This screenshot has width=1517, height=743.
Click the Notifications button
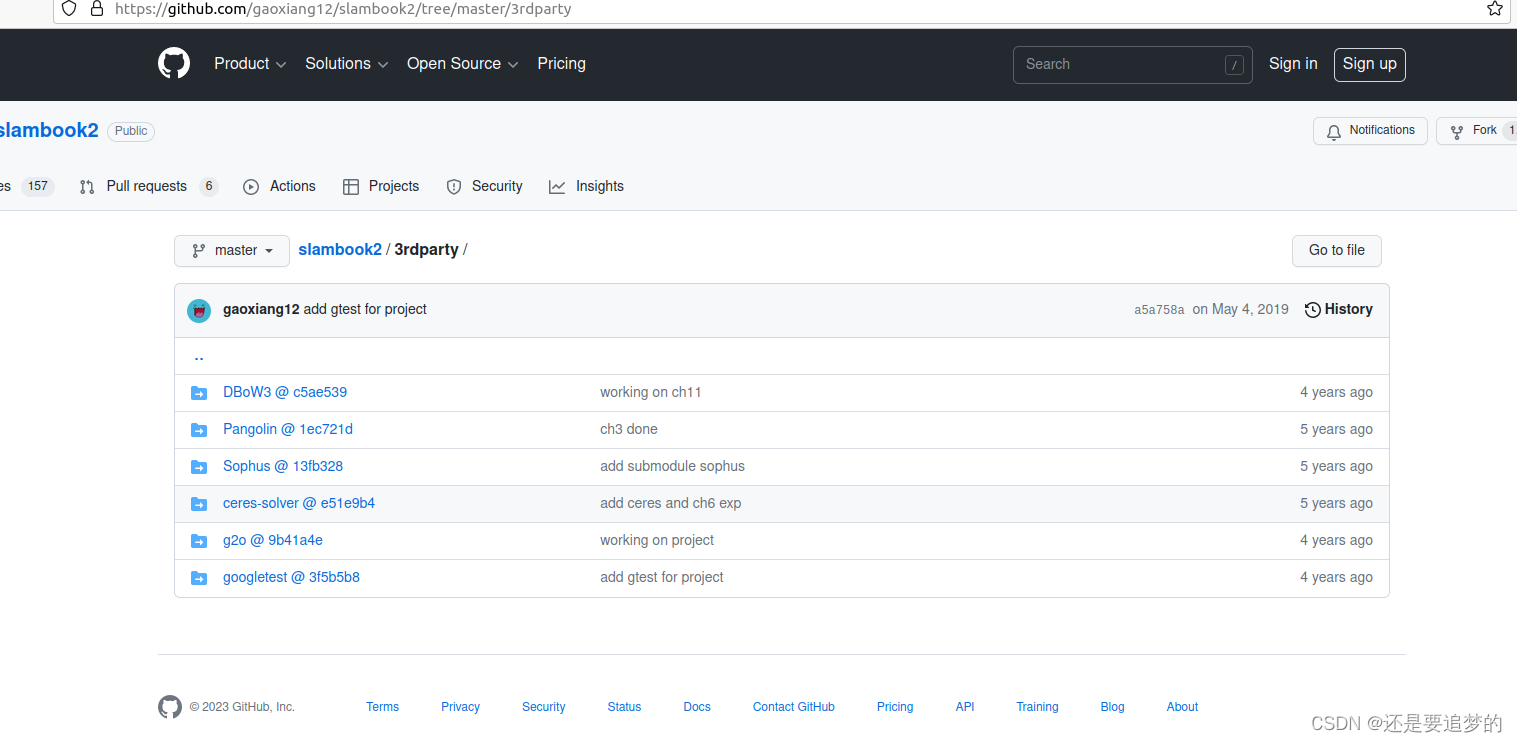coord(1370,131)
